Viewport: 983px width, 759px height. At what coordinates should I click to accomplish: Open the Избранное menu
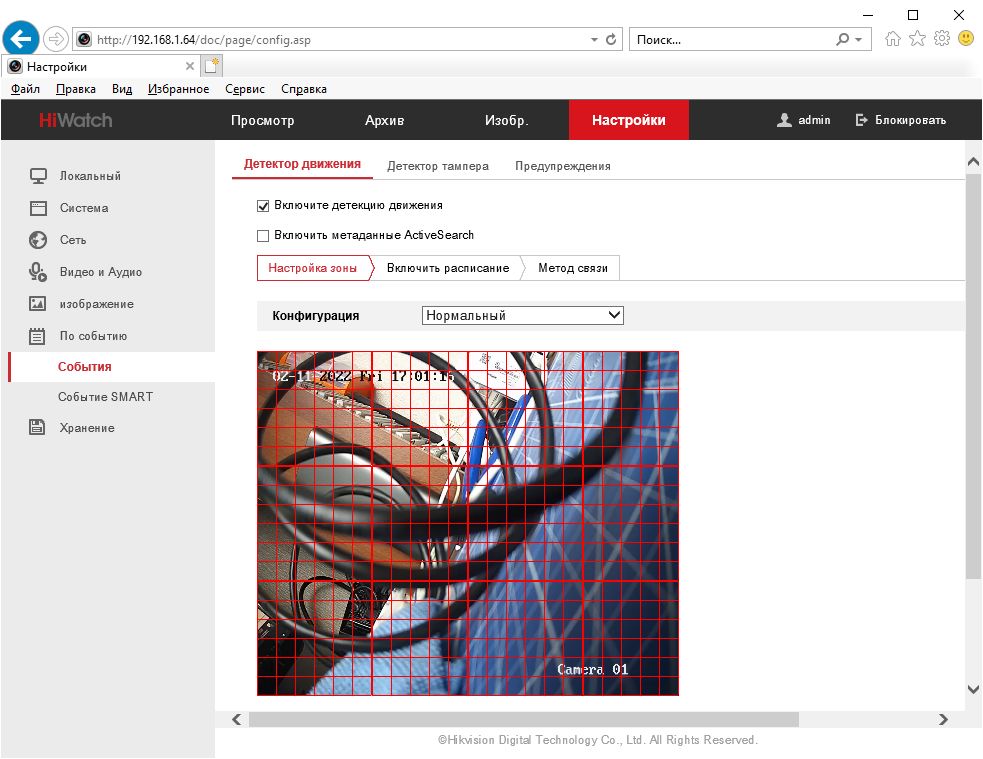[x=178, y=89]
